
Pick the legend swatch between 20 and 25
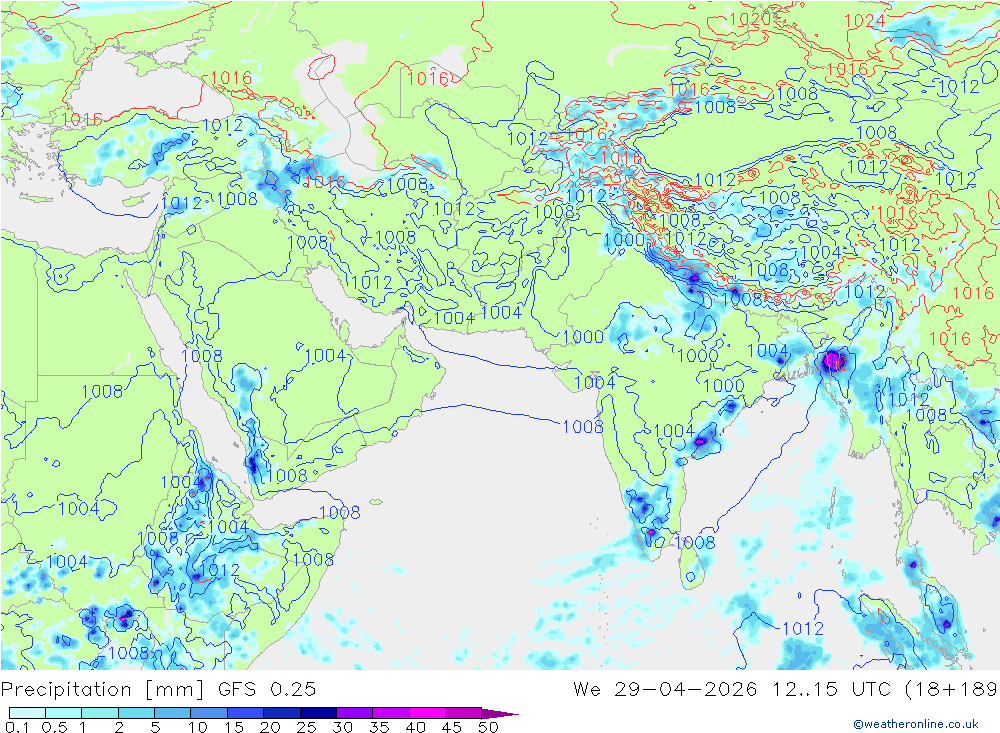point(281,713)
